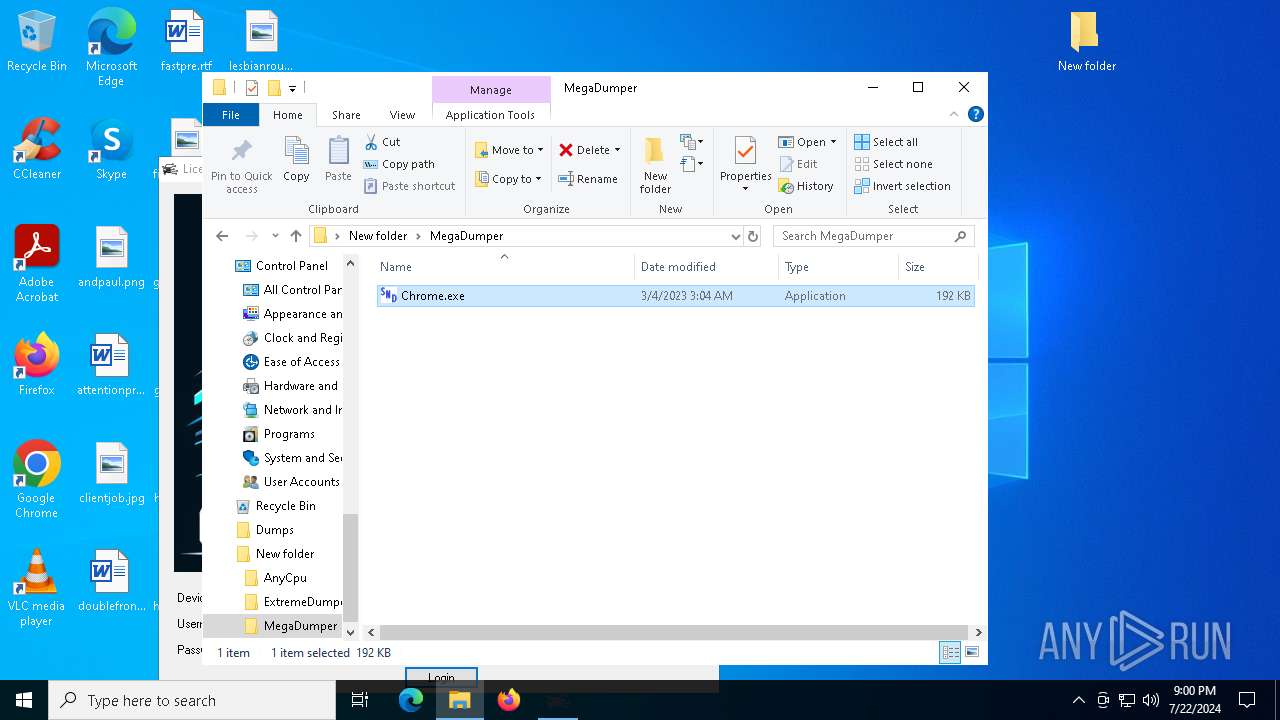The width and height of the screenshot is (1280, 720).
Task: Sort by Name column header
Action: pos(505,267)
